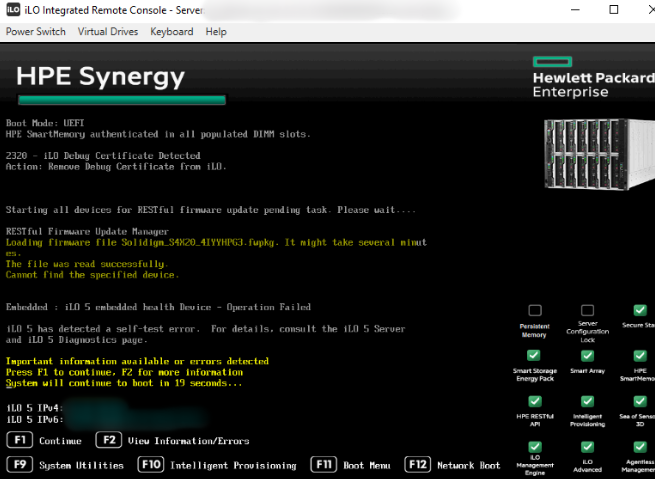Screen dimensions: 655x479
Task: Click the 'iLO 5 IPv4:' label
Action: 34,408
